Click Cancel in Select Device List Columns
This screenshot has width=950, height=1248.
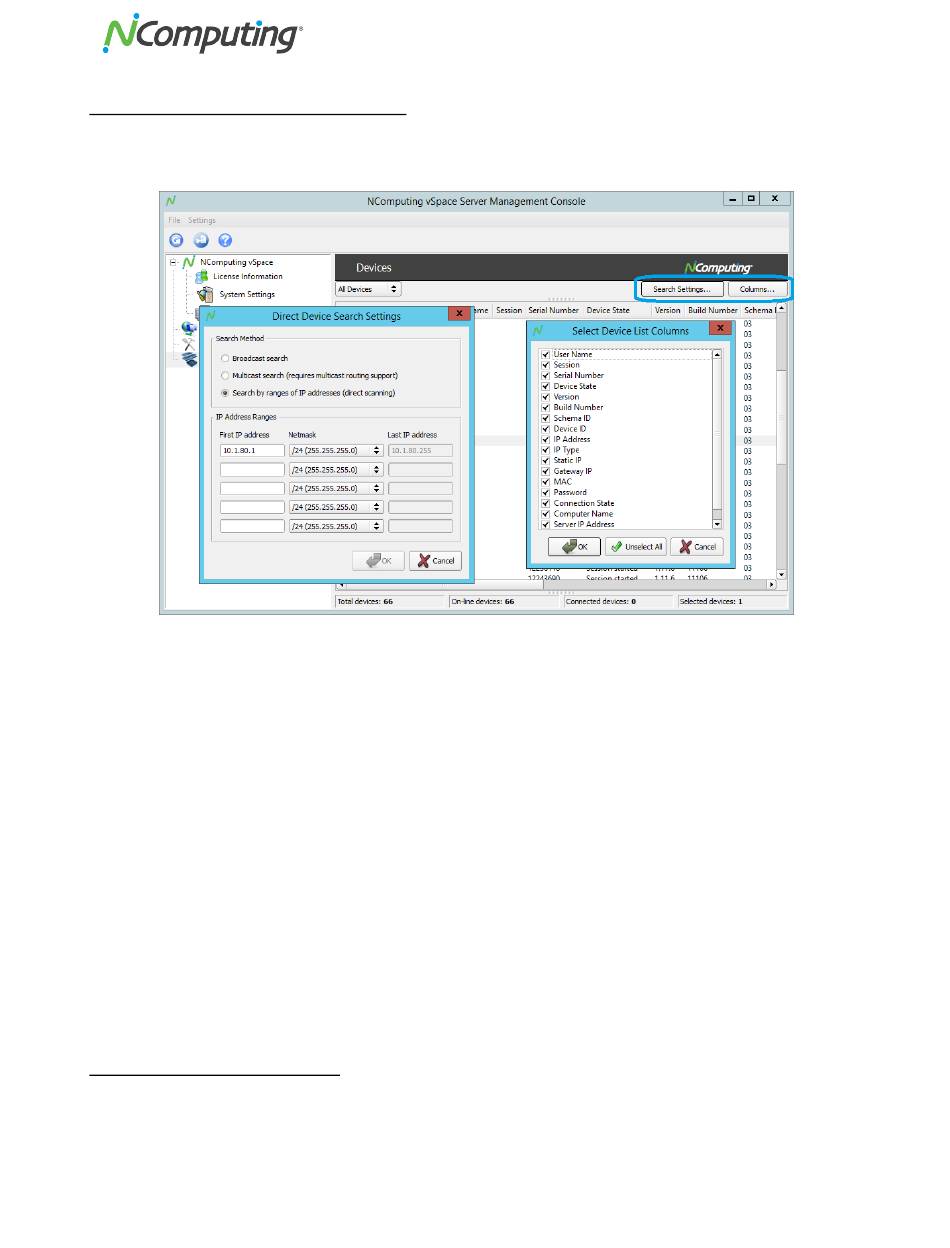[x=696, y=547]
